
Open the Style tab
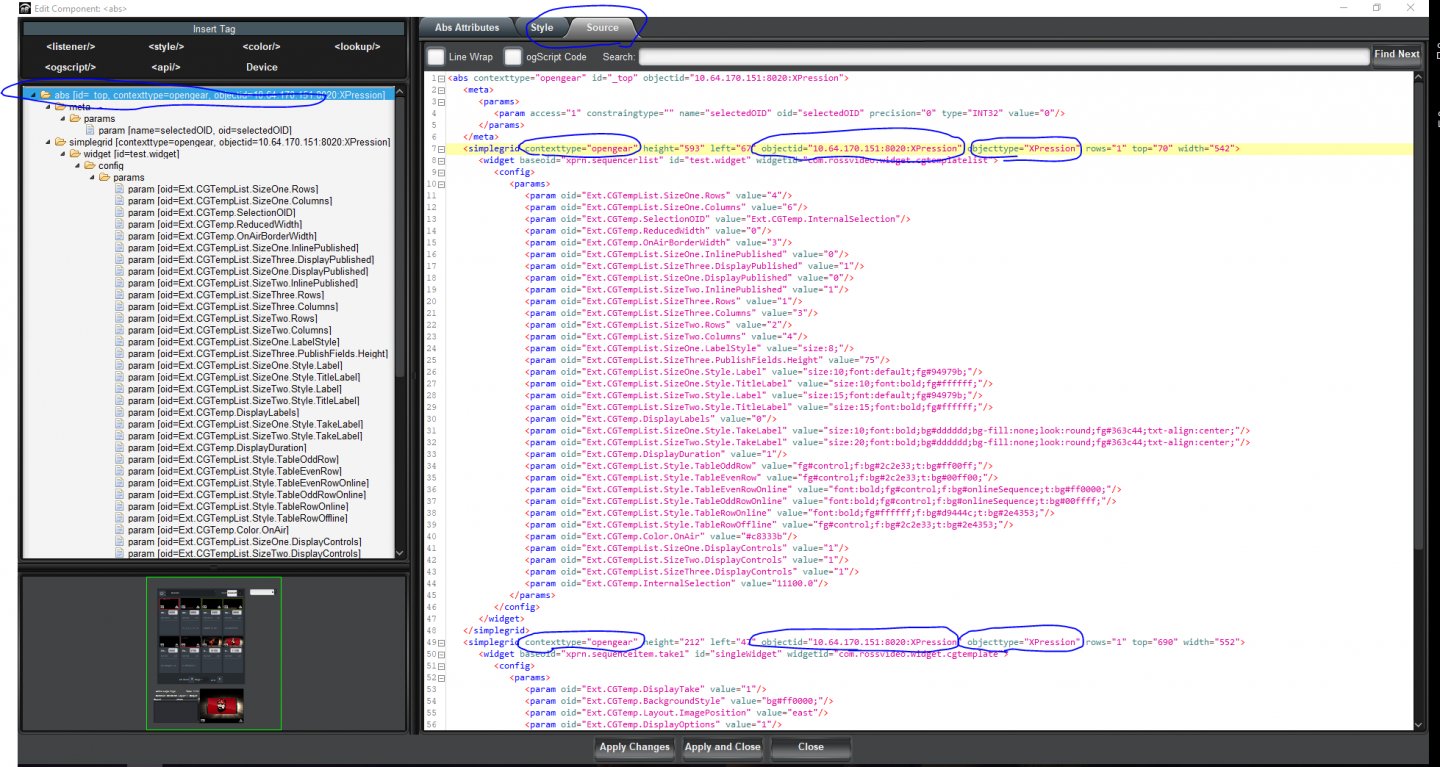click(542, 28)
